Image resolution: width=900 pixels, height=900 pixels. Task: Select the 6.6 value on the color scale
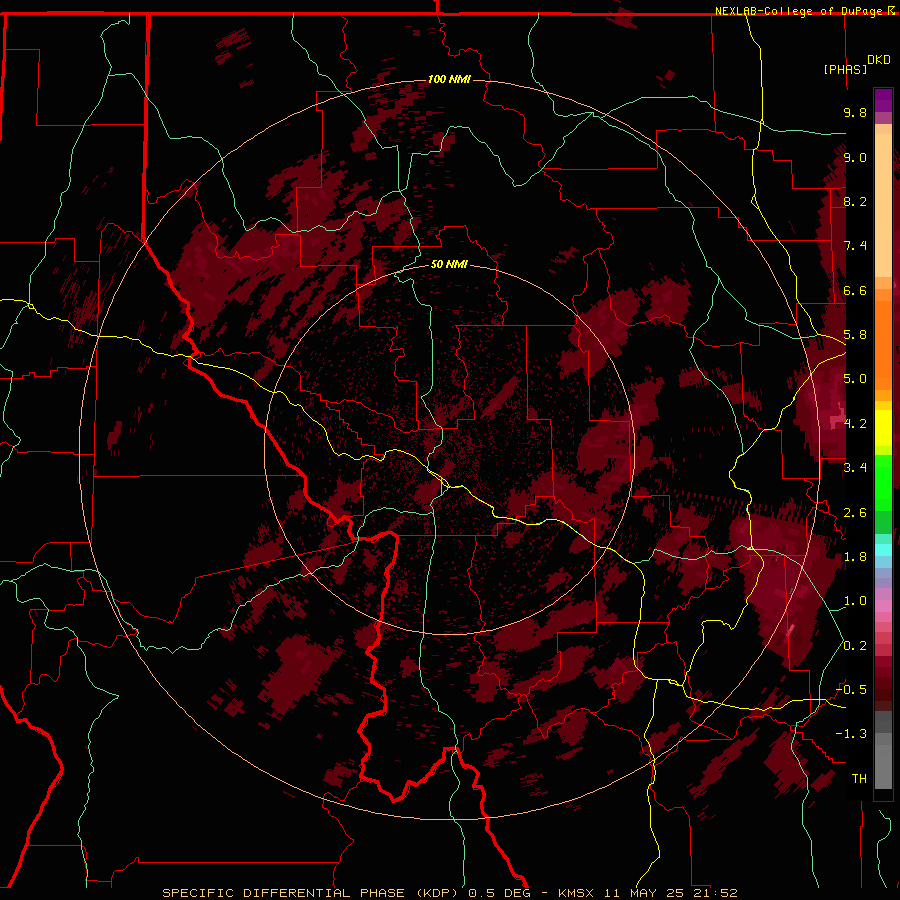[x=855, y=290]
